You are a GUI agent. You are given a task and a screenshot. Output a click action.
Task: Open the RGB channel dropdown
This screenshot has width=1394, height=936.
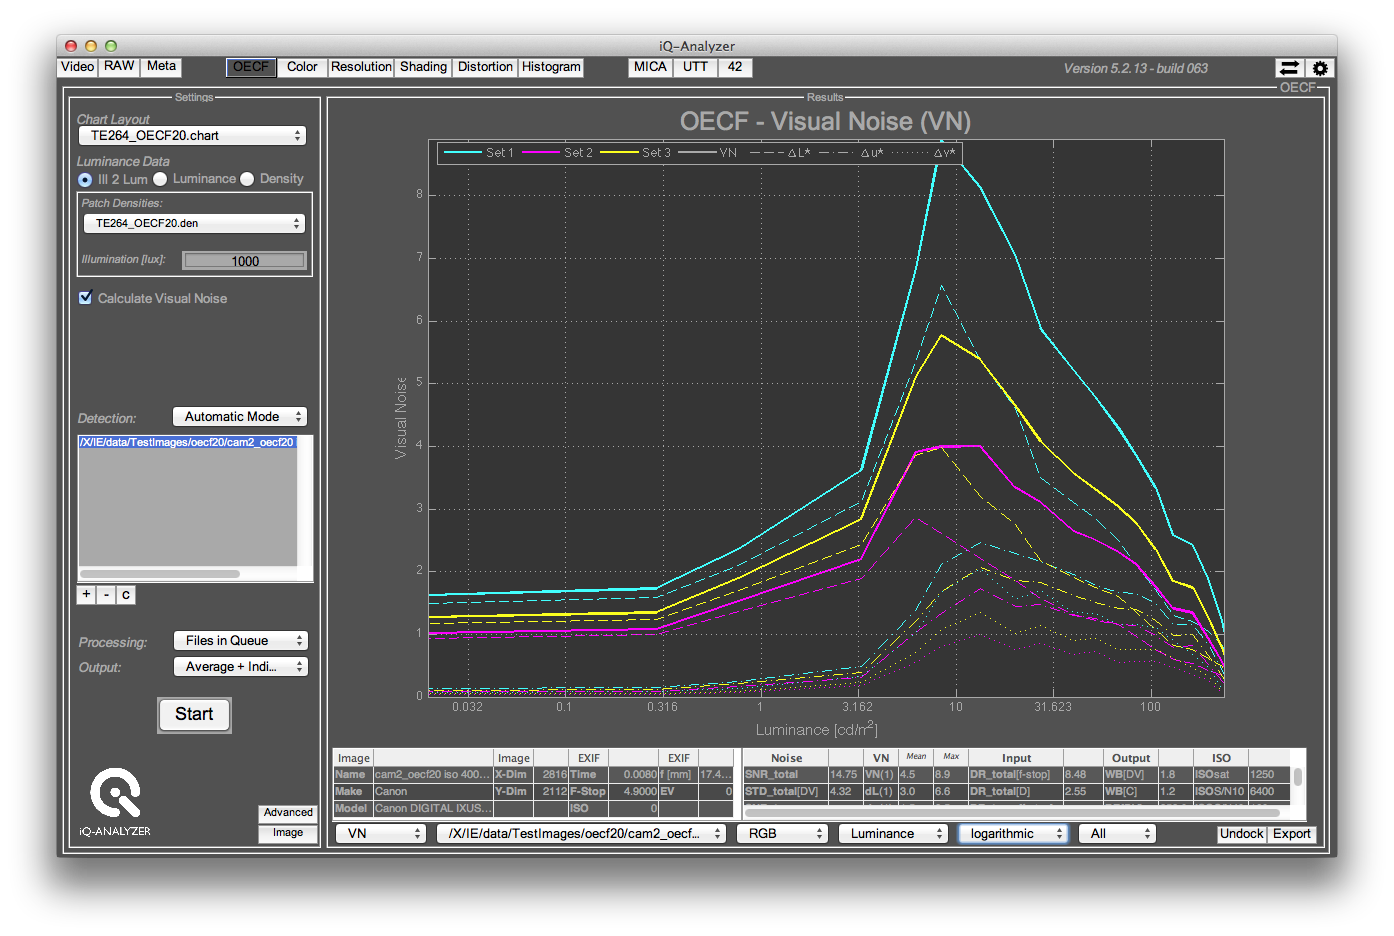pyautogui.click(x=782, y=834)
